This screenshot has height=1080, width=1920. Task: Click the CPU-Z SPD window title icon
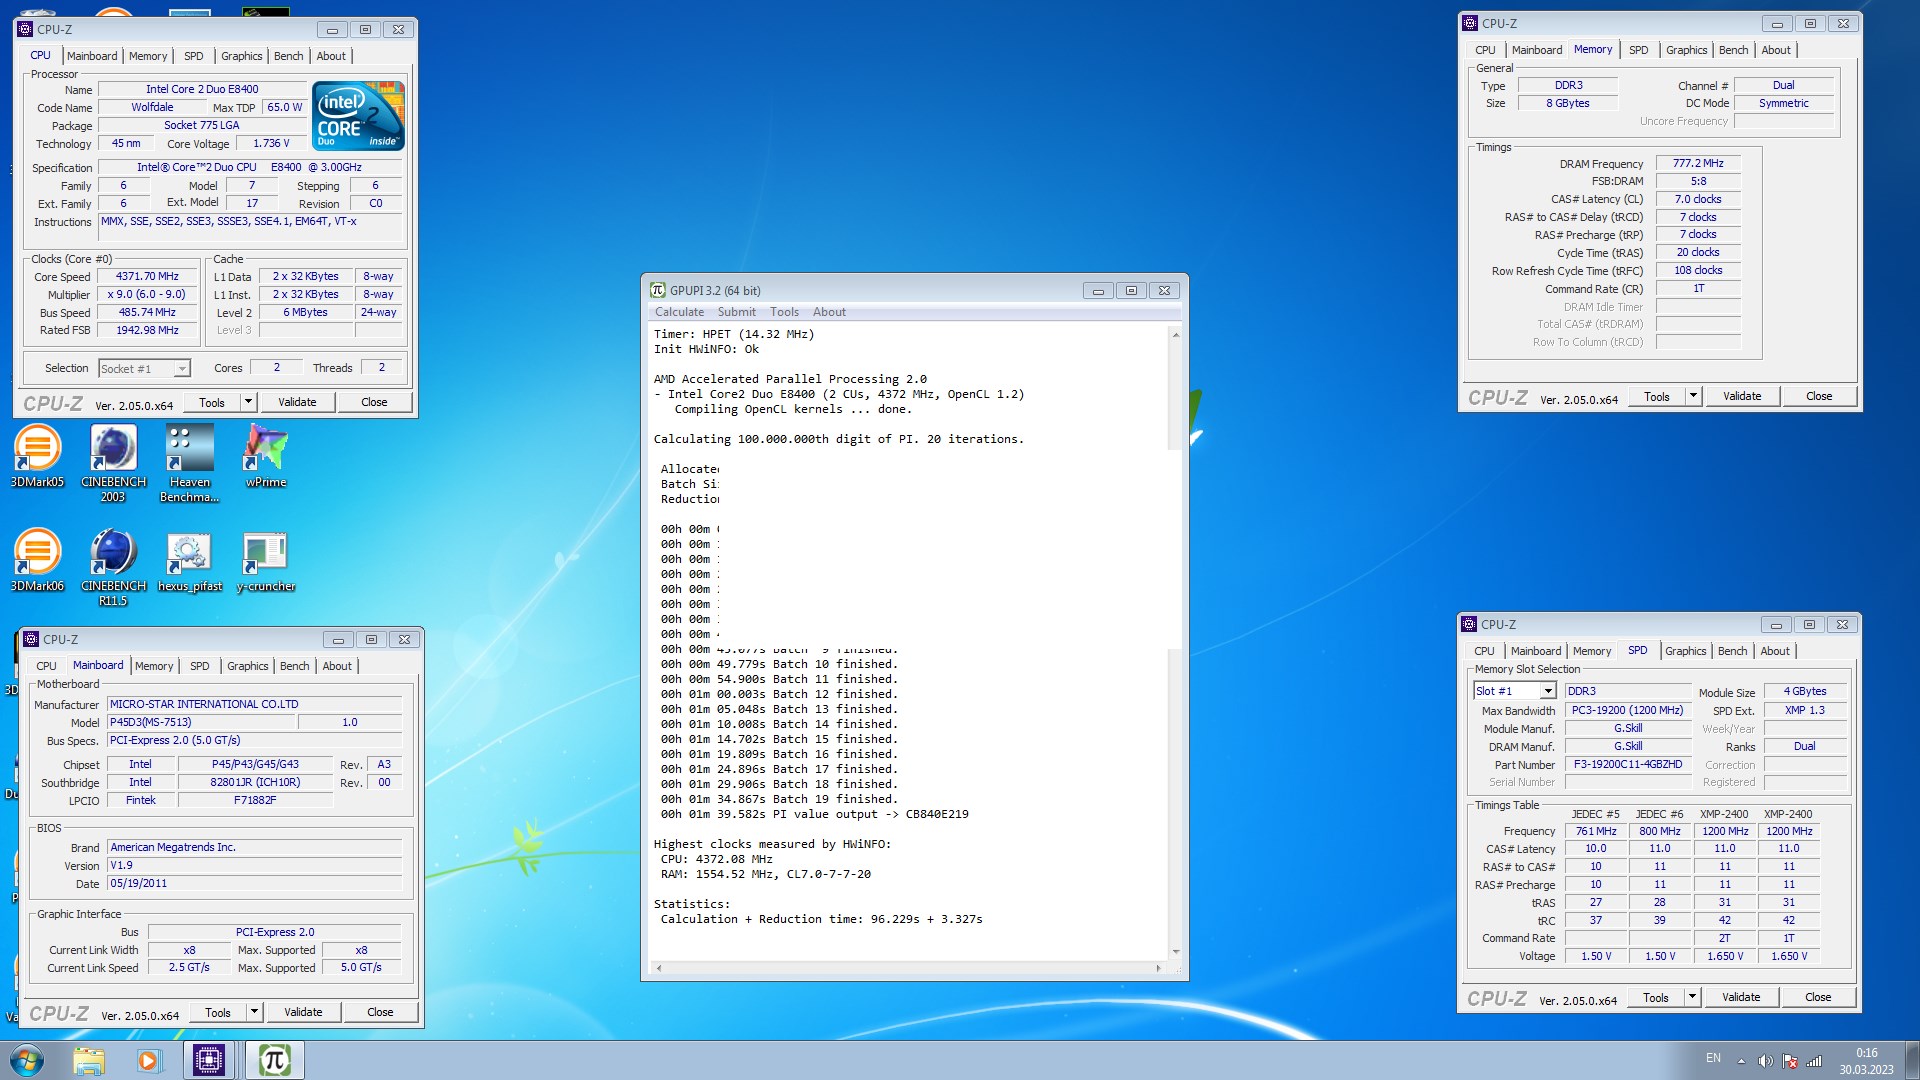tap(1469, 624)
